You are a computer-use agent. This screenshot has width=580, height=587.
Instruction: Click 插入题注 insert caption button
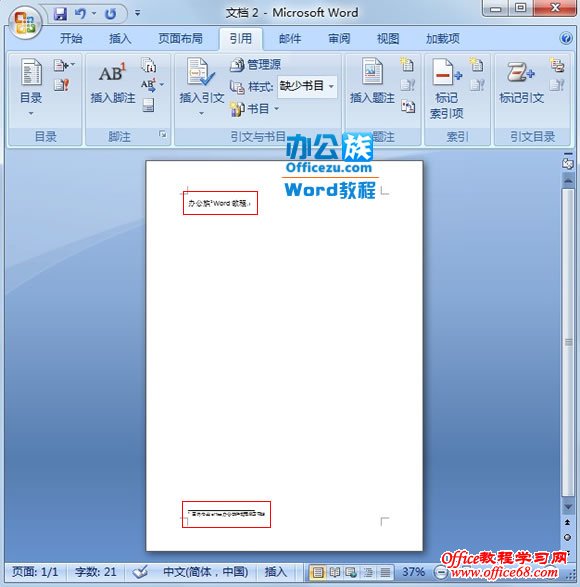tap(372, 82)
